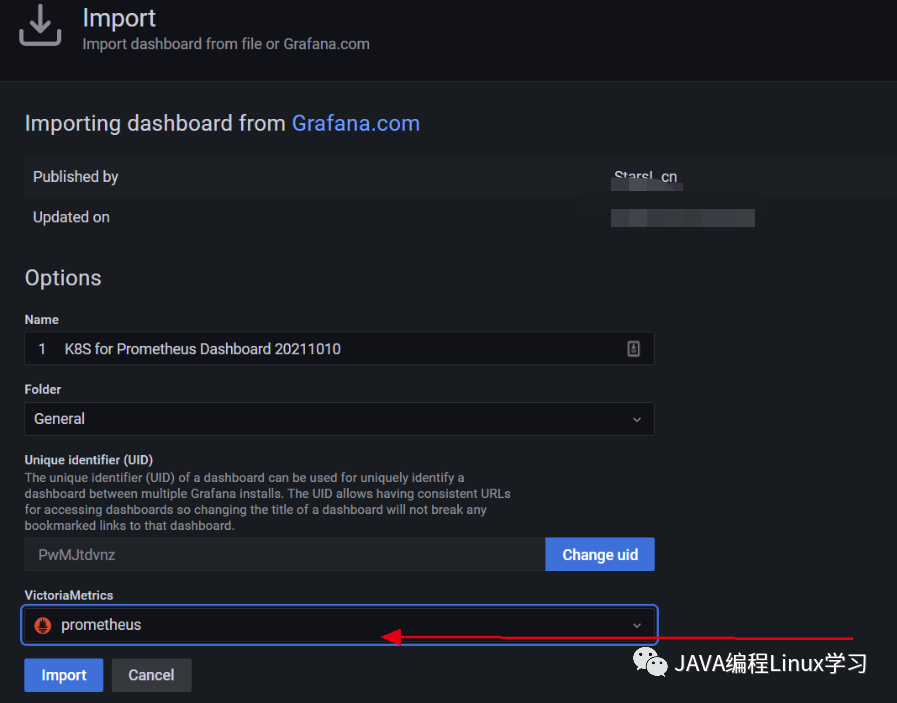
Task: Expand the Folder dropdown chevron
Action: 637,419
